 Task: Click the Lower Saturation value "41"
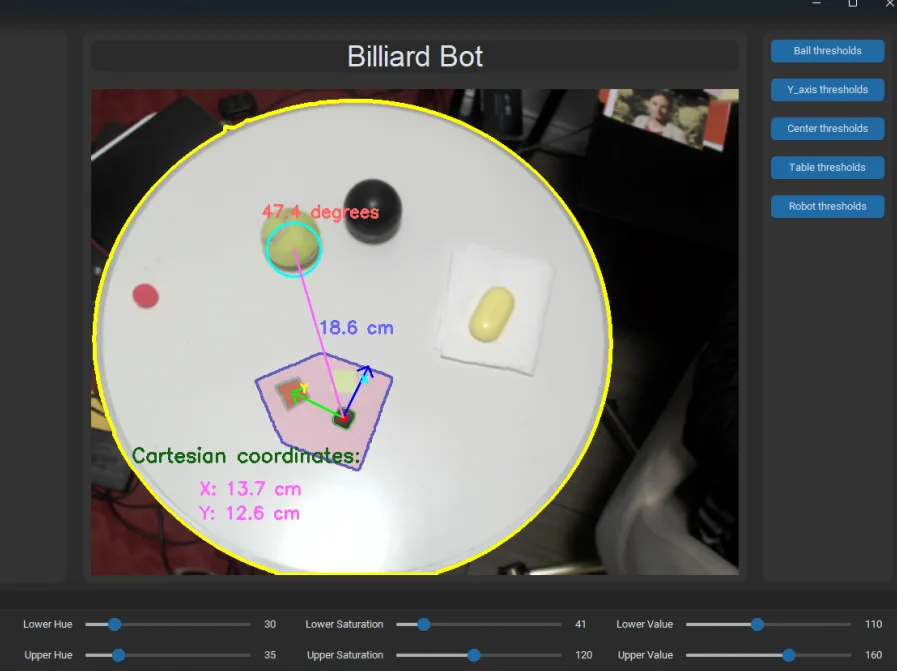[580, 624]
